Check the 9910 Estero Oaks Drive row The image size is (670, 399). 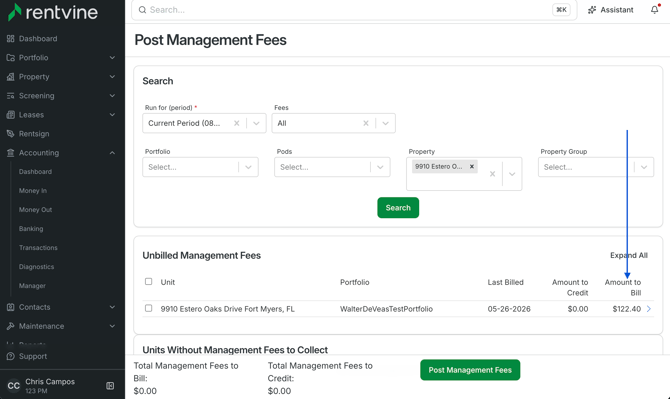pos(148,308)
